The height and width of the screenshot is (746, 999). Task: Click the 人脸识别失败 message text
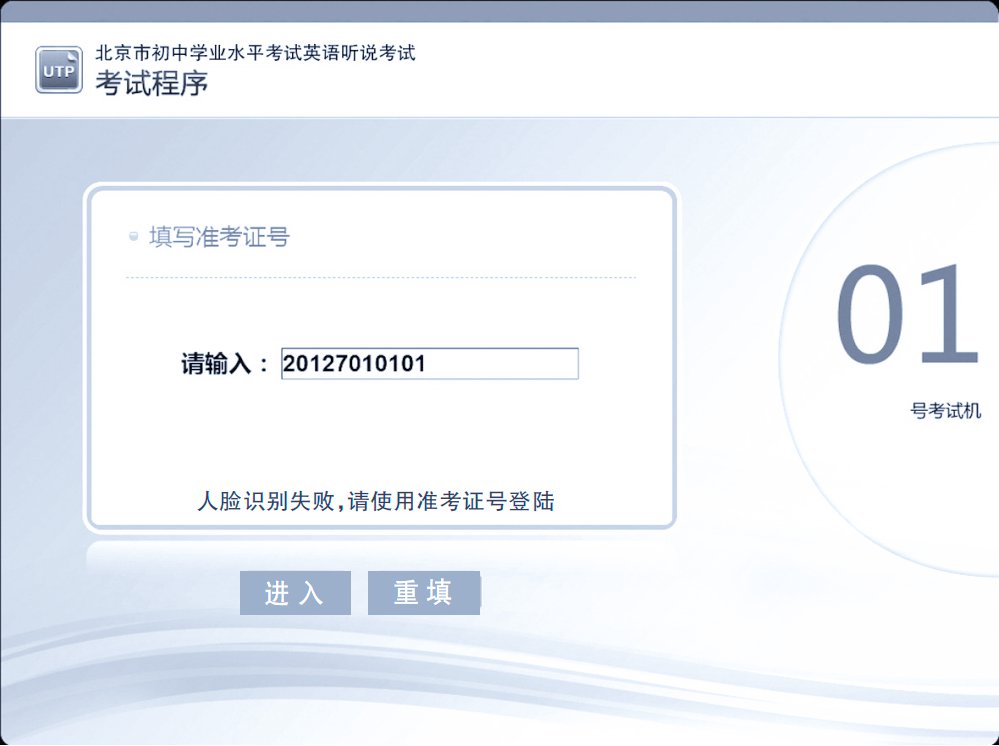pos(375,501)
